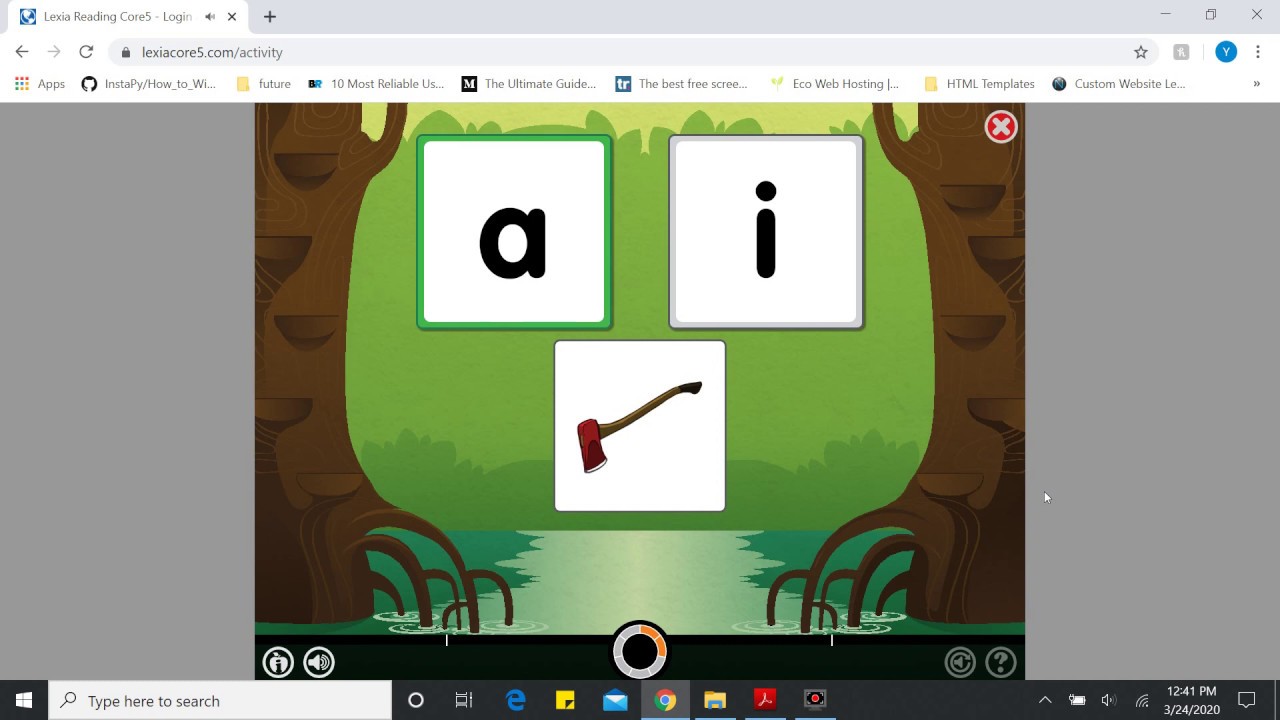Expand the bookmarks overflow chevron
The width and height of the screenshot is (1280, 720).
click(x=1256, y=84)
